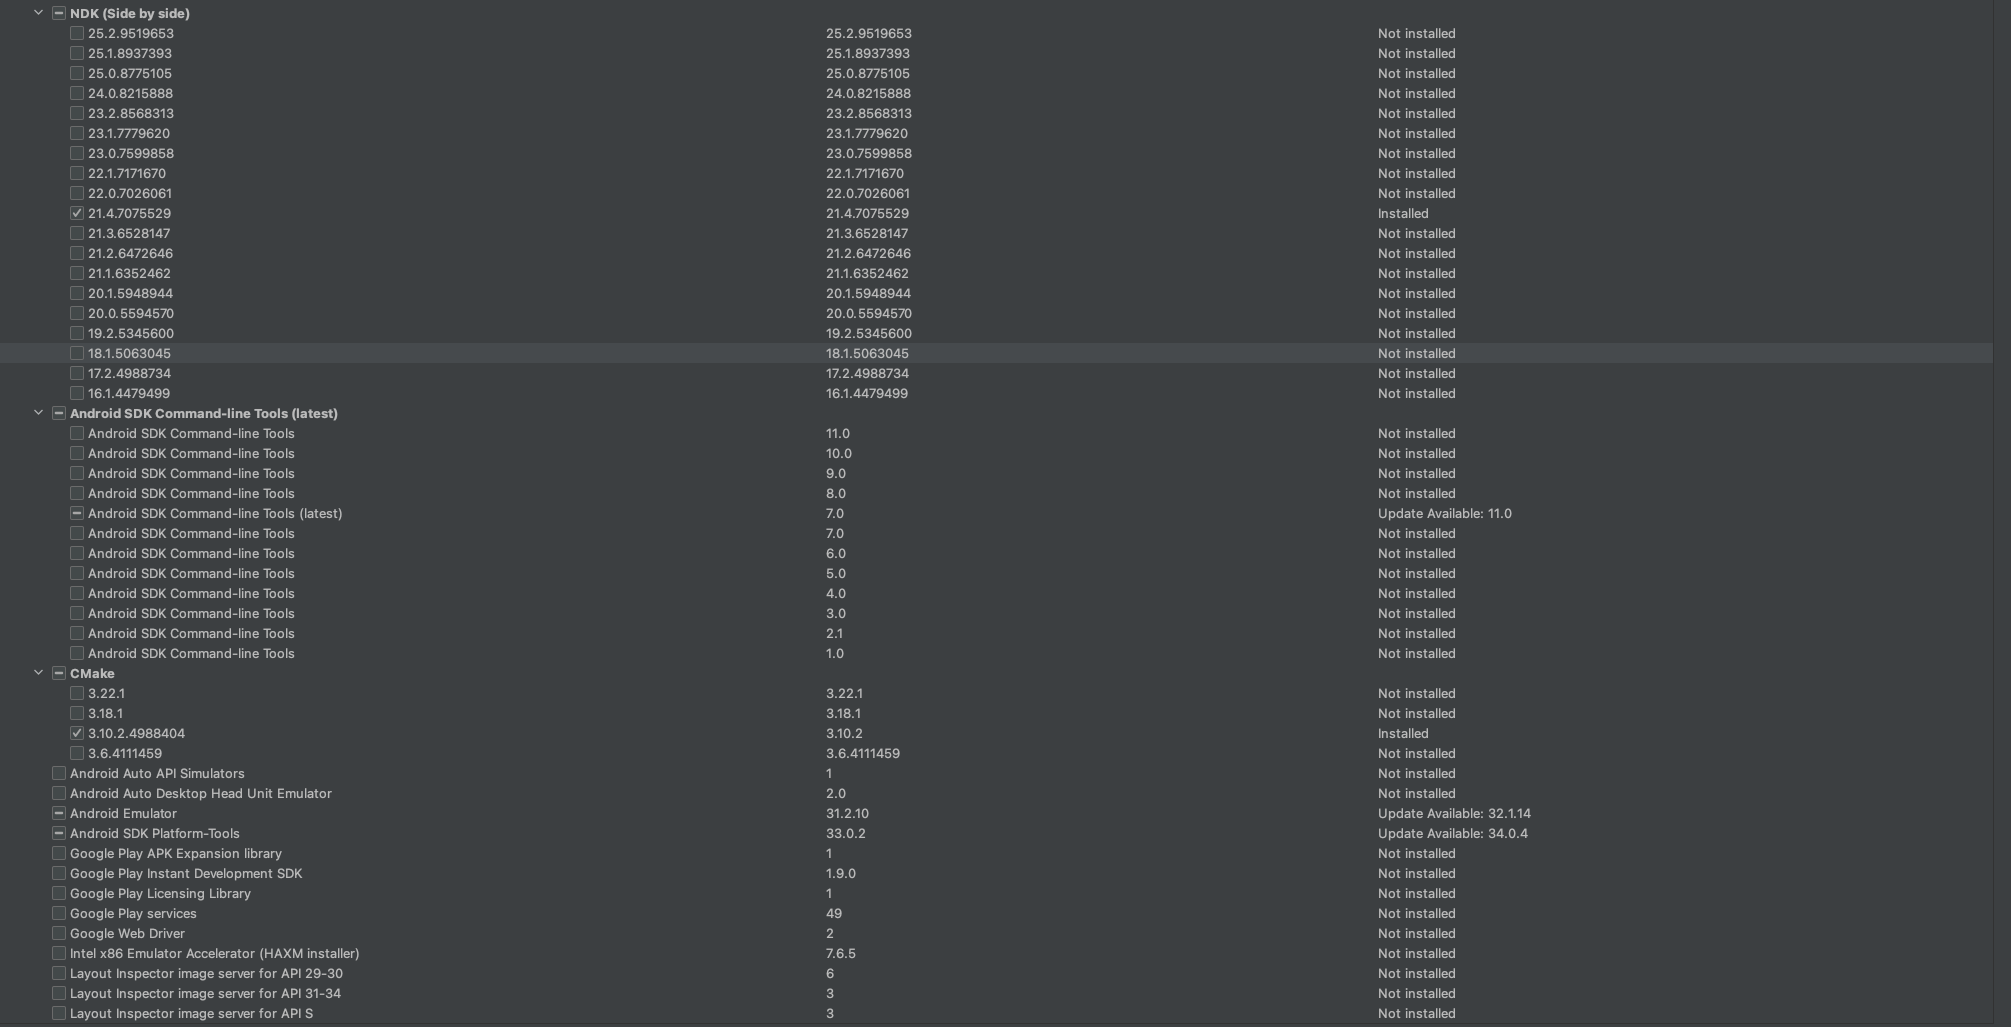Check Layout Inspector image server API 29-30
The width and height of the screenshot is (2011, 1027).
pyautogui.click(x=59, y=973)
